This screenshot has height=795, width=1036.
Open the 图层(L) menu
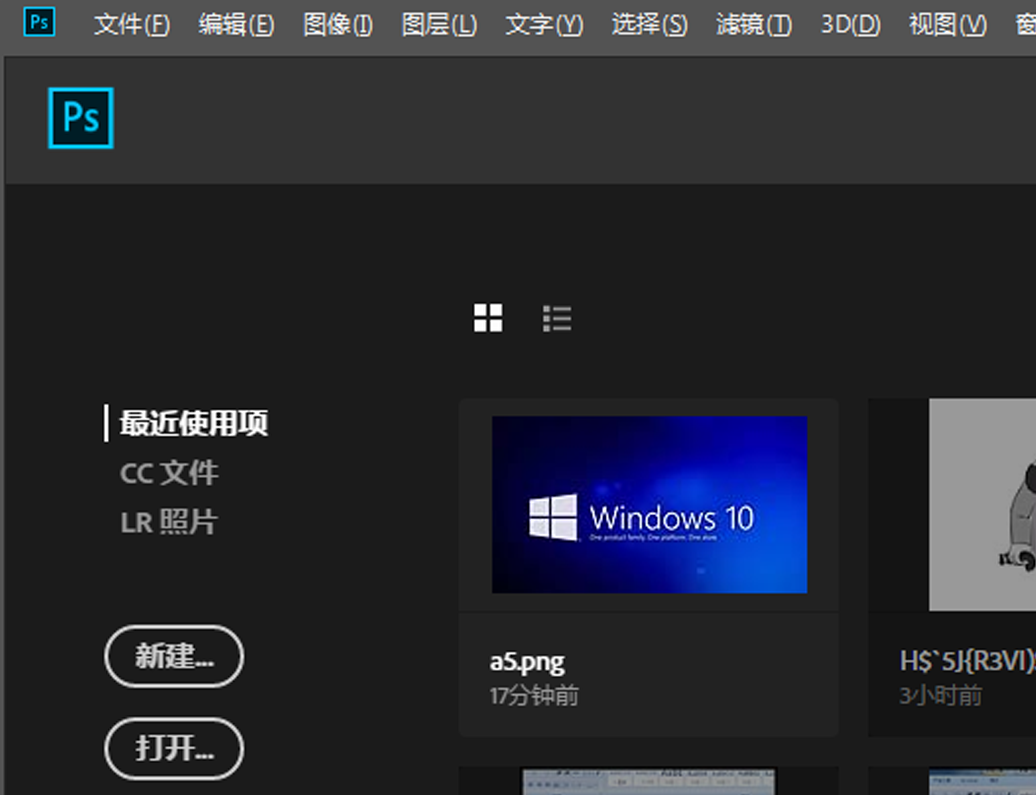point(439,24)
